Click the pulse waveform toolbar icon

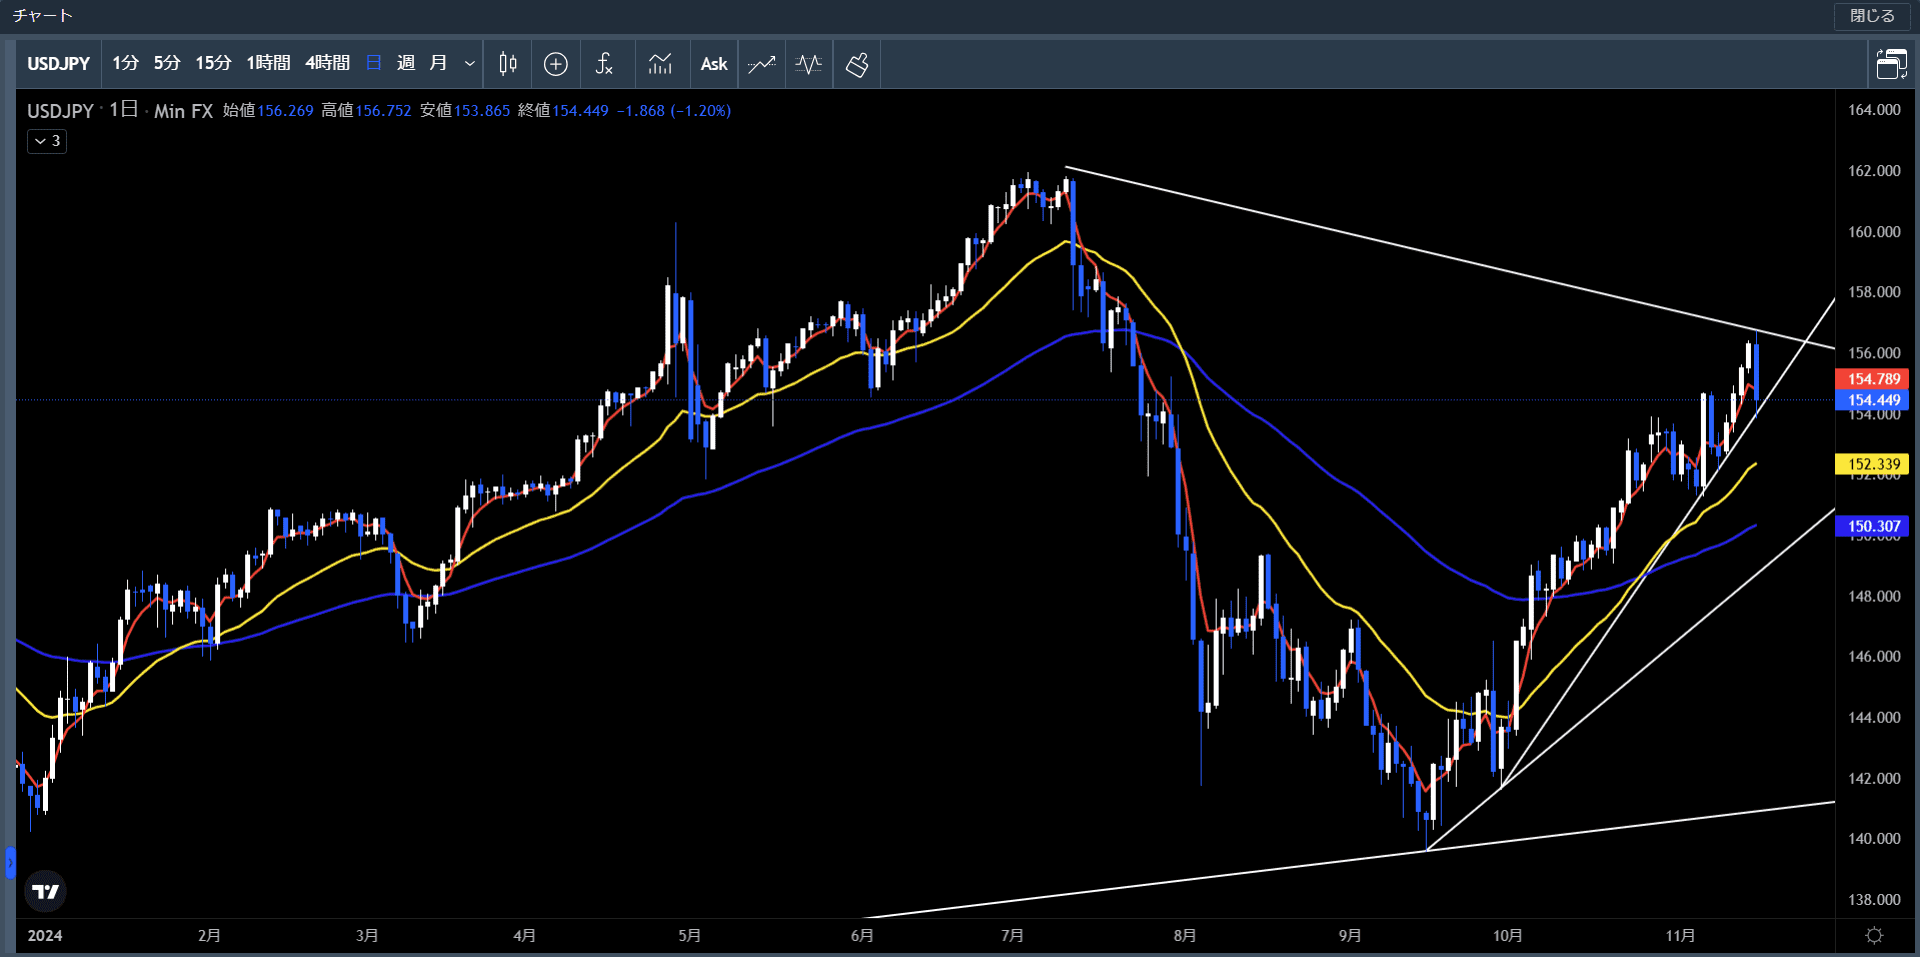[809, 64]
